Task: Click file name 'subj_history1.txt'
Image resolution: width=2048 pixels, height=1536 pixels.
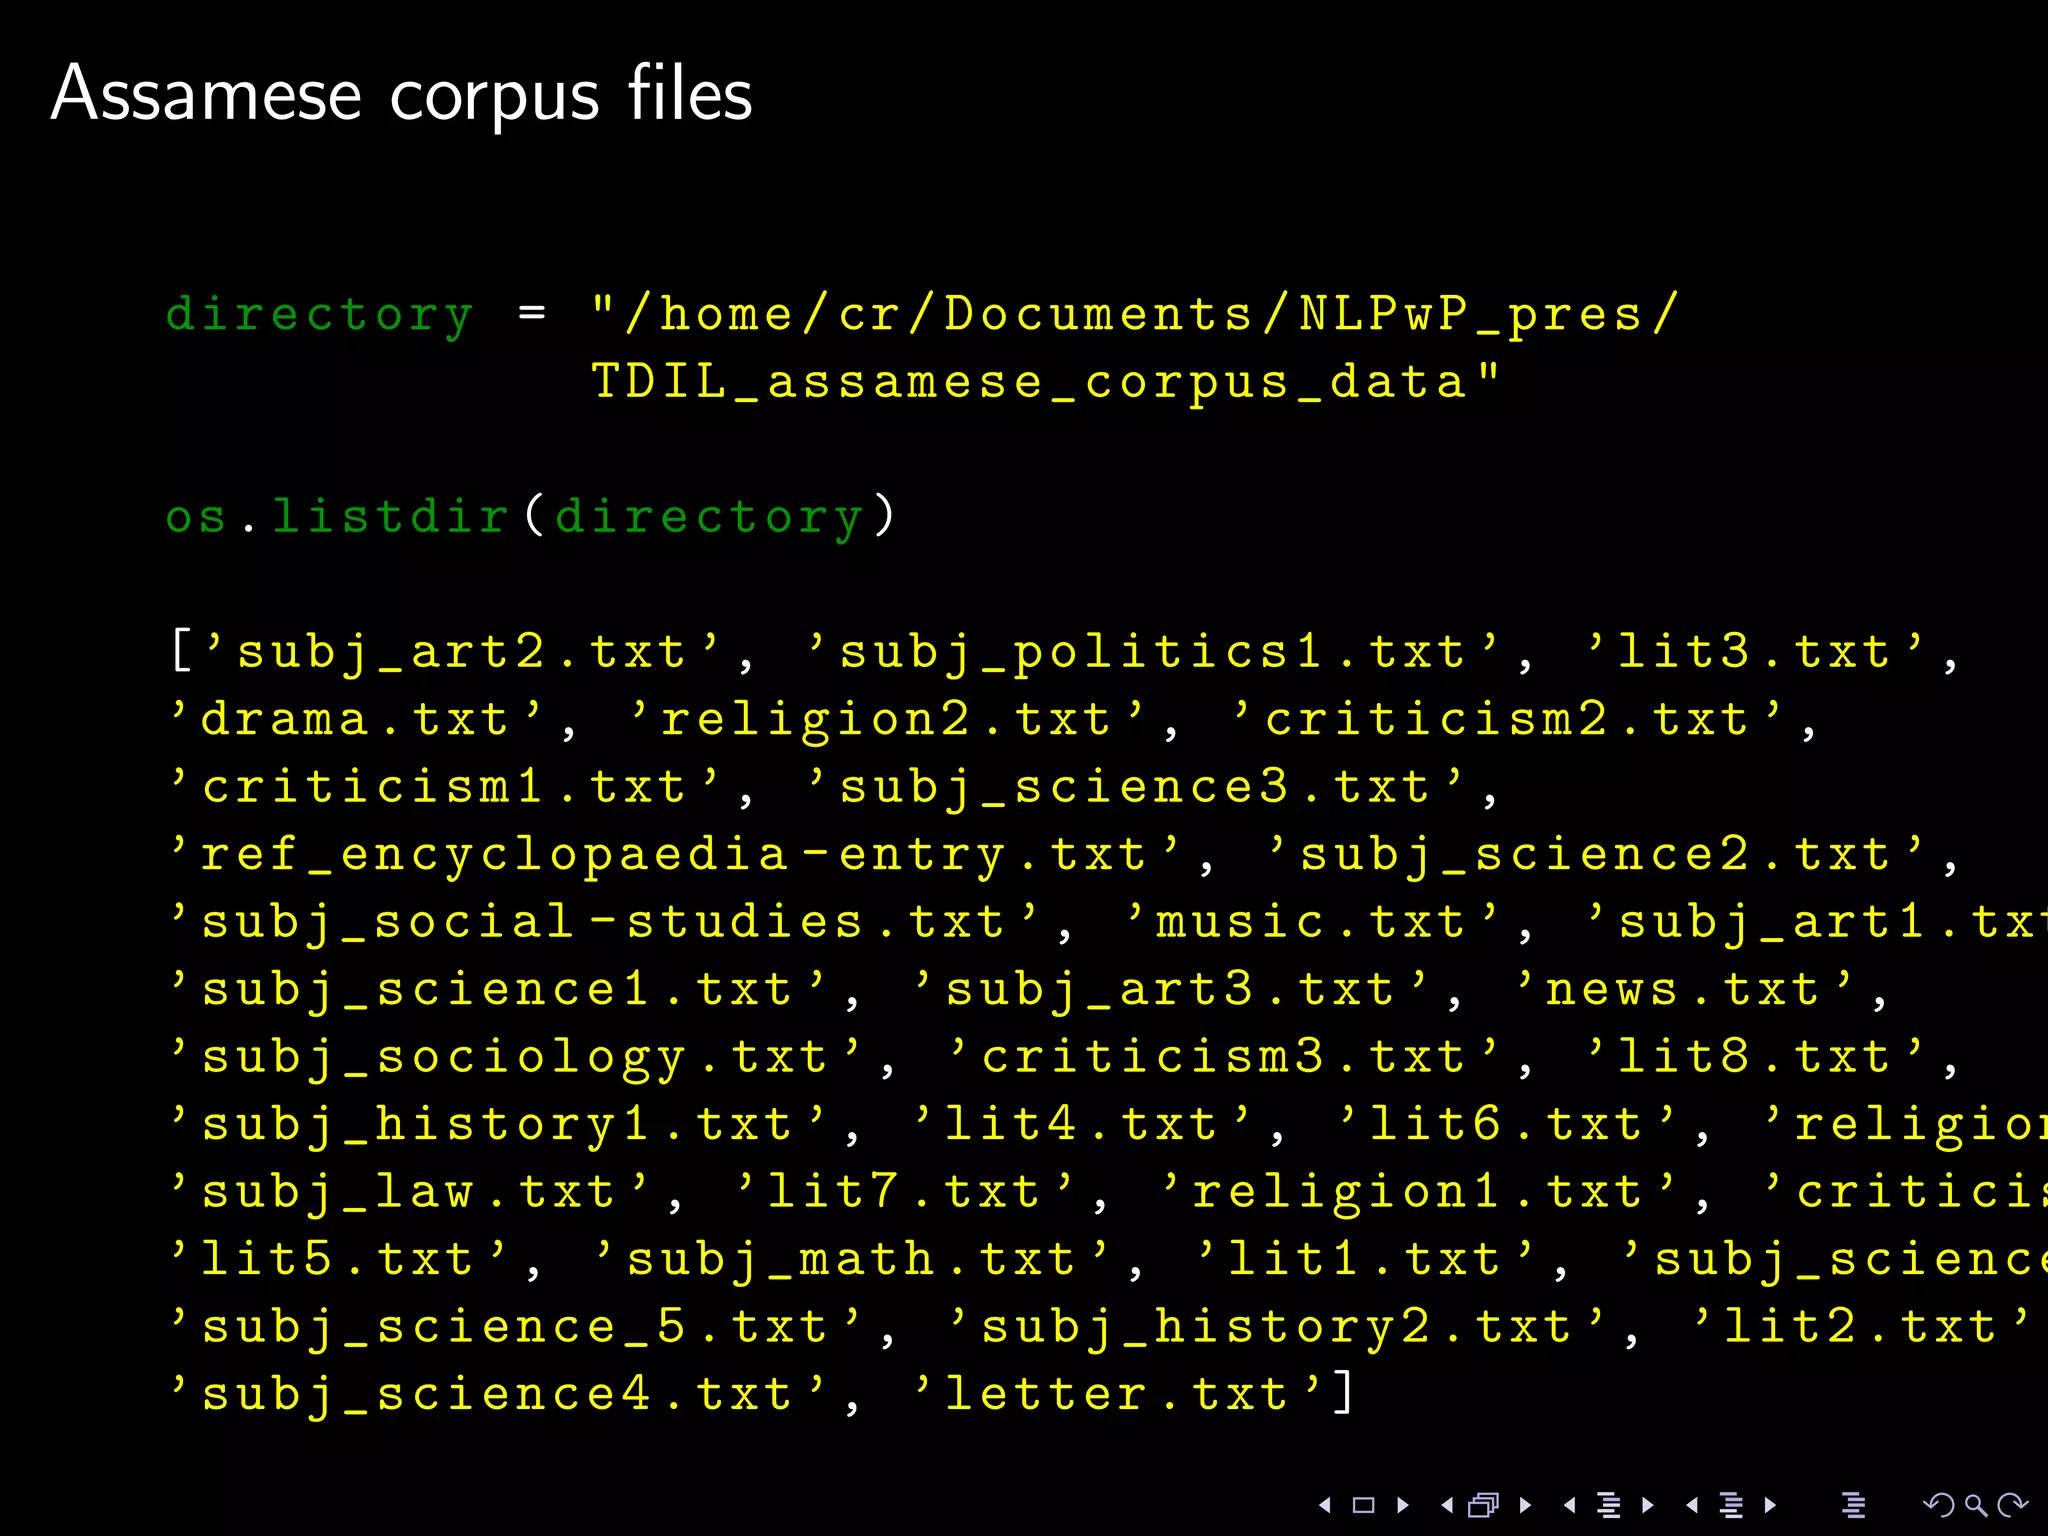Action: click(497, 1125)
